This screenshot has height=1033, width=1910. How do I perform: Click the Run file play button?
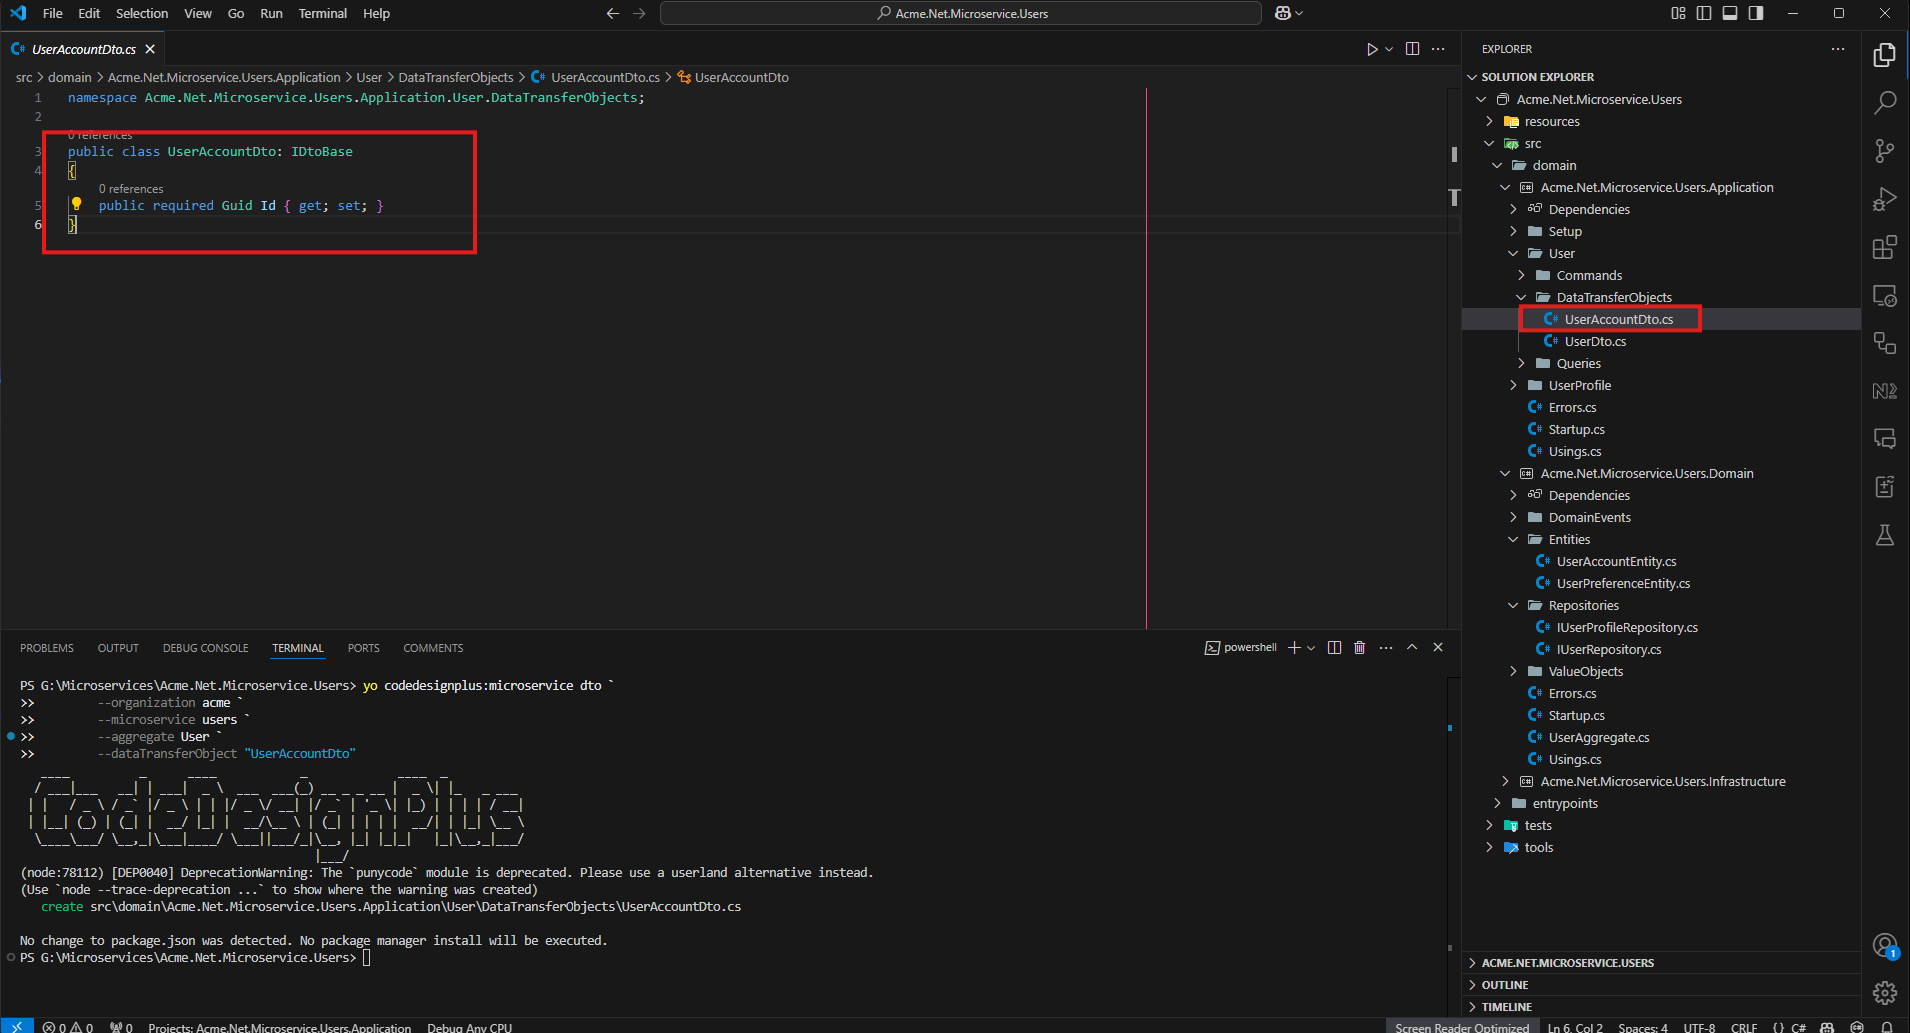(1372, 49)
